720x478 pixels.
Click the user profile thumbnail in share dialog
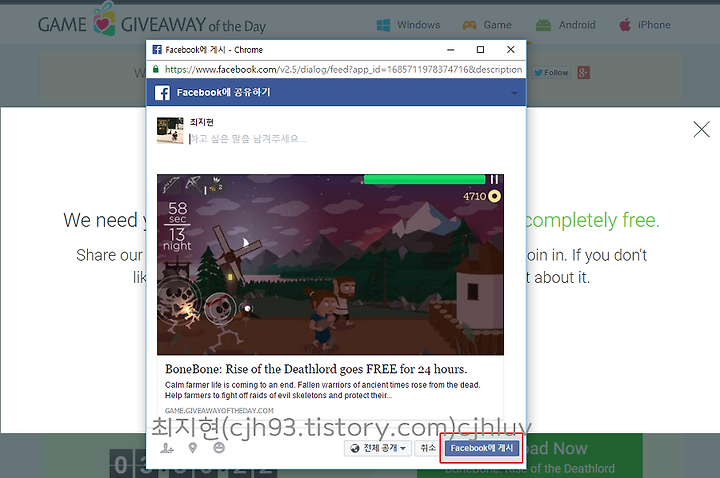(170, 130)
